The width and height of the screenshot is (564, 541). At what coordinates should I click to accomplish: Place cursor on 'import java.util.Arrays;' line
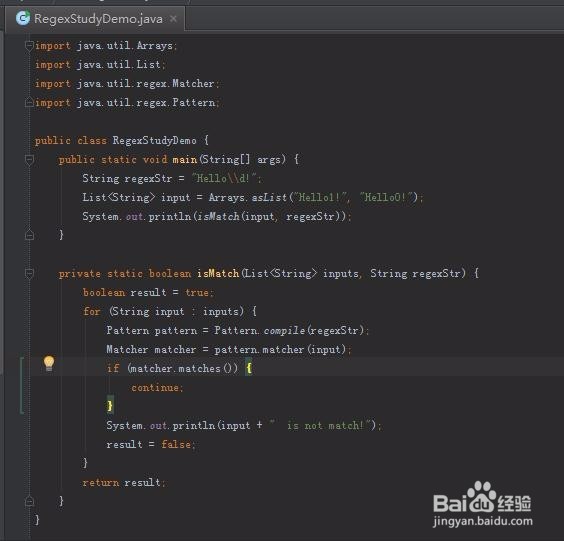click(106, 46)
